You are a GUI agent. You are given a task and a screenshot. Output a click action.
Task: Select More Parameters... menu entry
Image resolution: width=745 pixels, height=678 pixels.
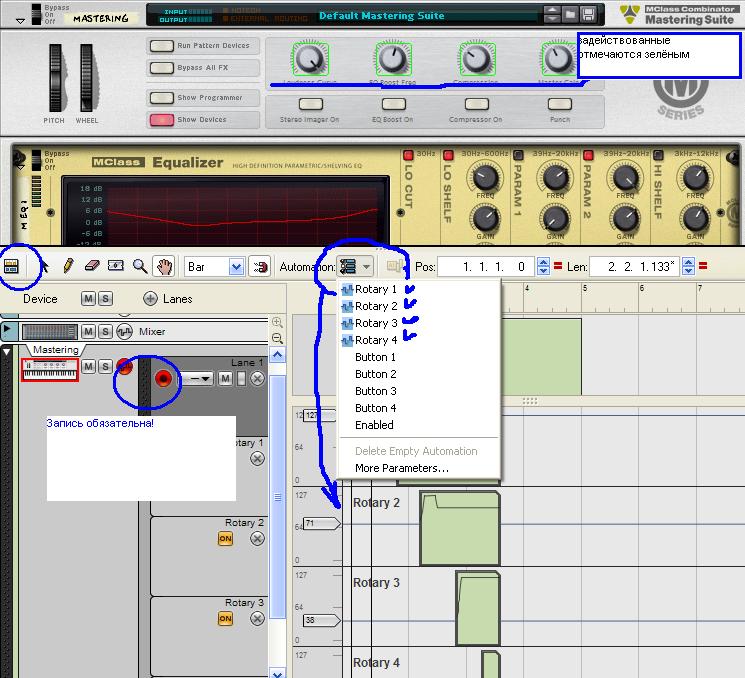[401, 468]
